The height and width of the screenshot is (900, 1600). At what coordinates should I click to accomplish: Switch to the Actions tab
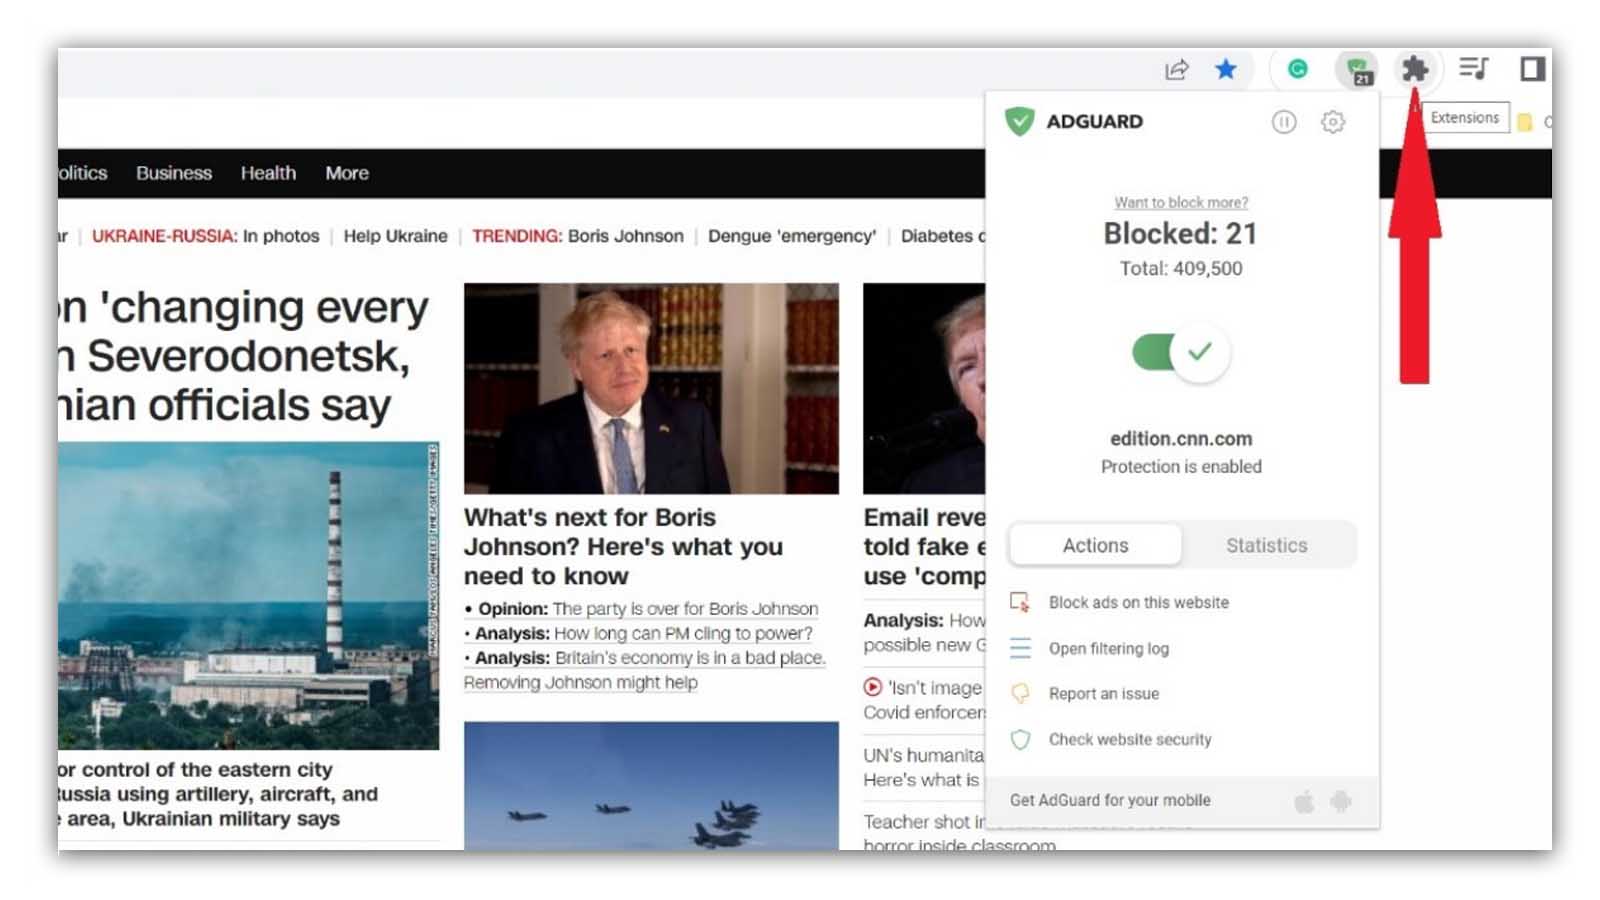coord(1095,545)
